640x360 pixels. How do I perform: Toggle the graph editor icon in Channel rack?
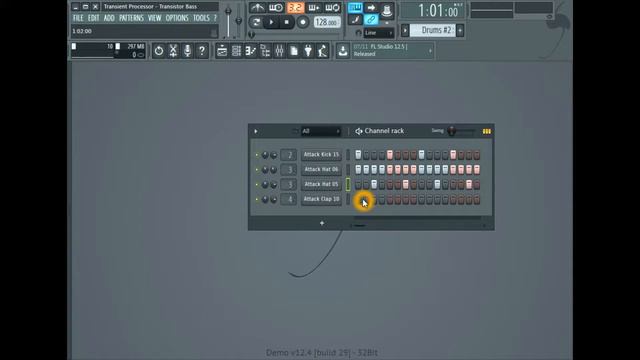coord(487,131)
